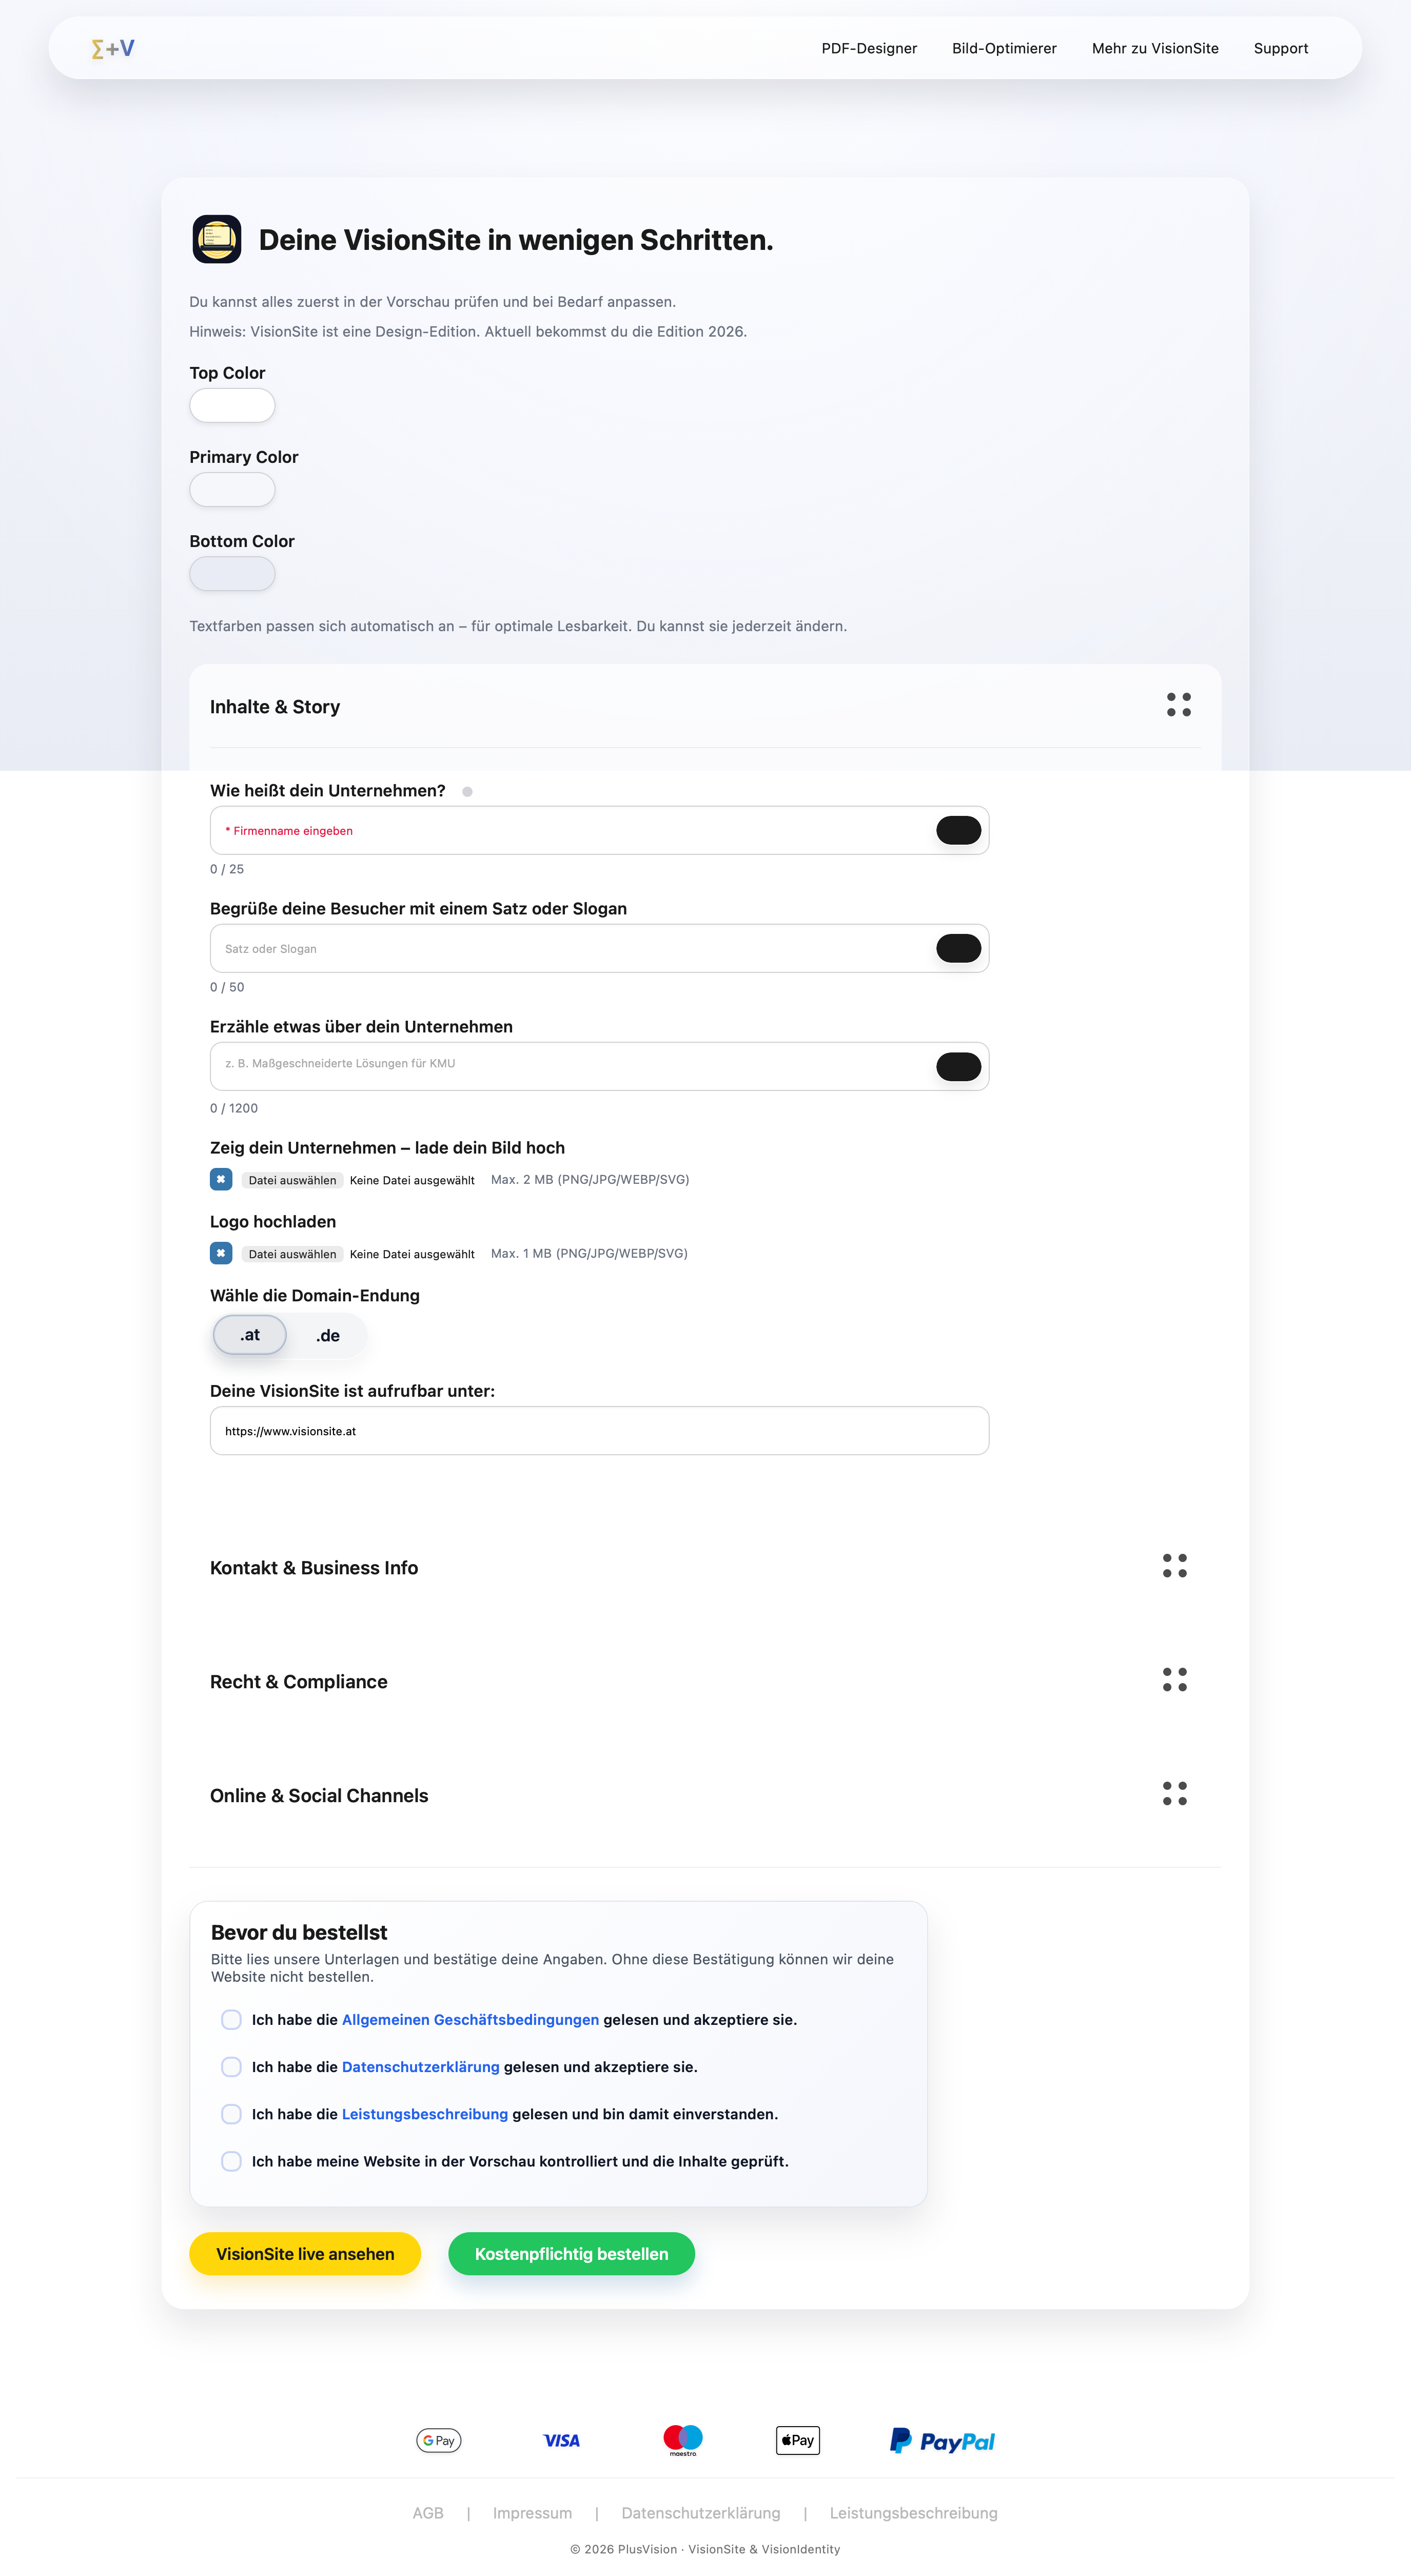Check the AGB acceptance checkbox
This screenshot has width=1411, height=2576.
coord(231,2019)
